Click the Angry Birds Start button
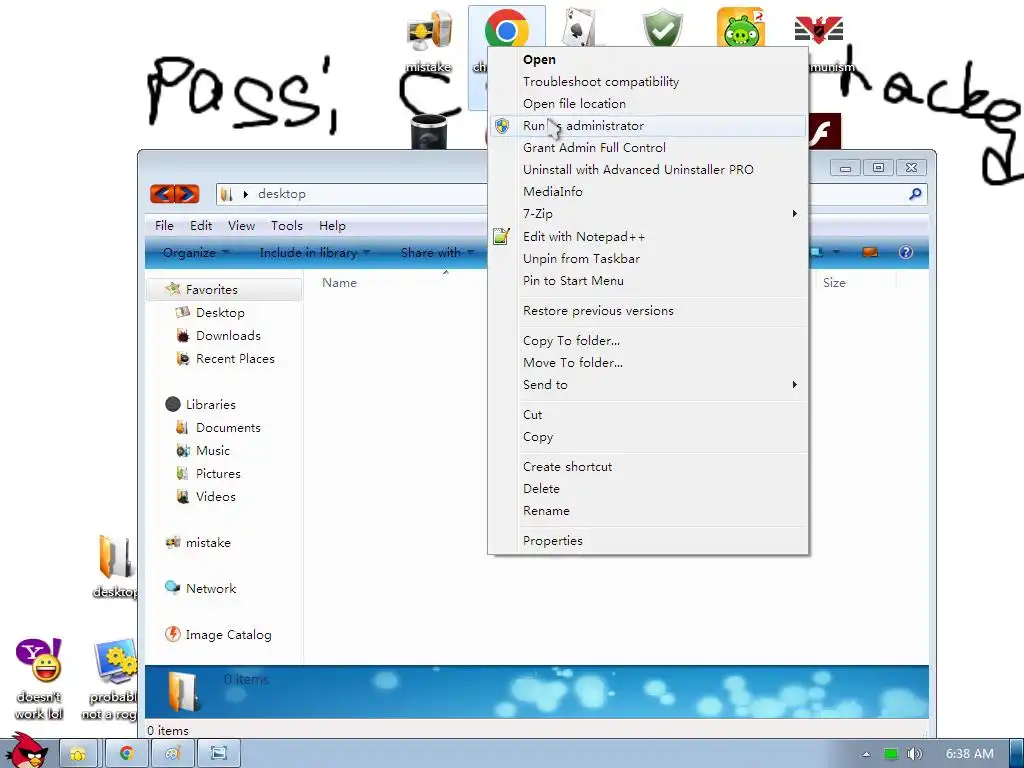1024x768 pixels. pyautogui.click(x=25, y=751)
